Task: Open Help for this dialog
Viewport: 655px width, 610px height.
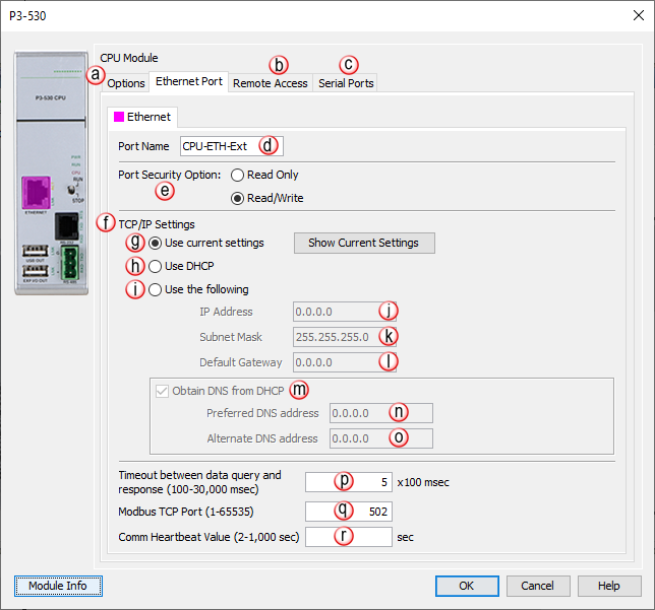Action: pyautogui.click(x=608, y=585)
